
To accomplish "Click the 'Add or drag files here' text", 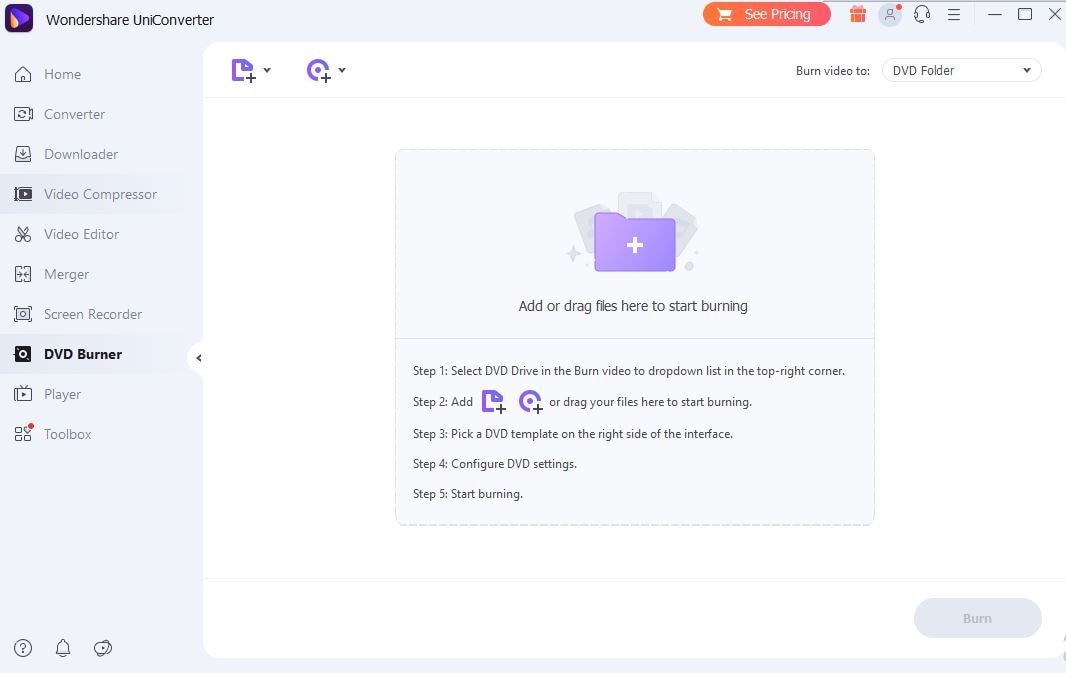I will pyautogui.click(x=633, y=306).
